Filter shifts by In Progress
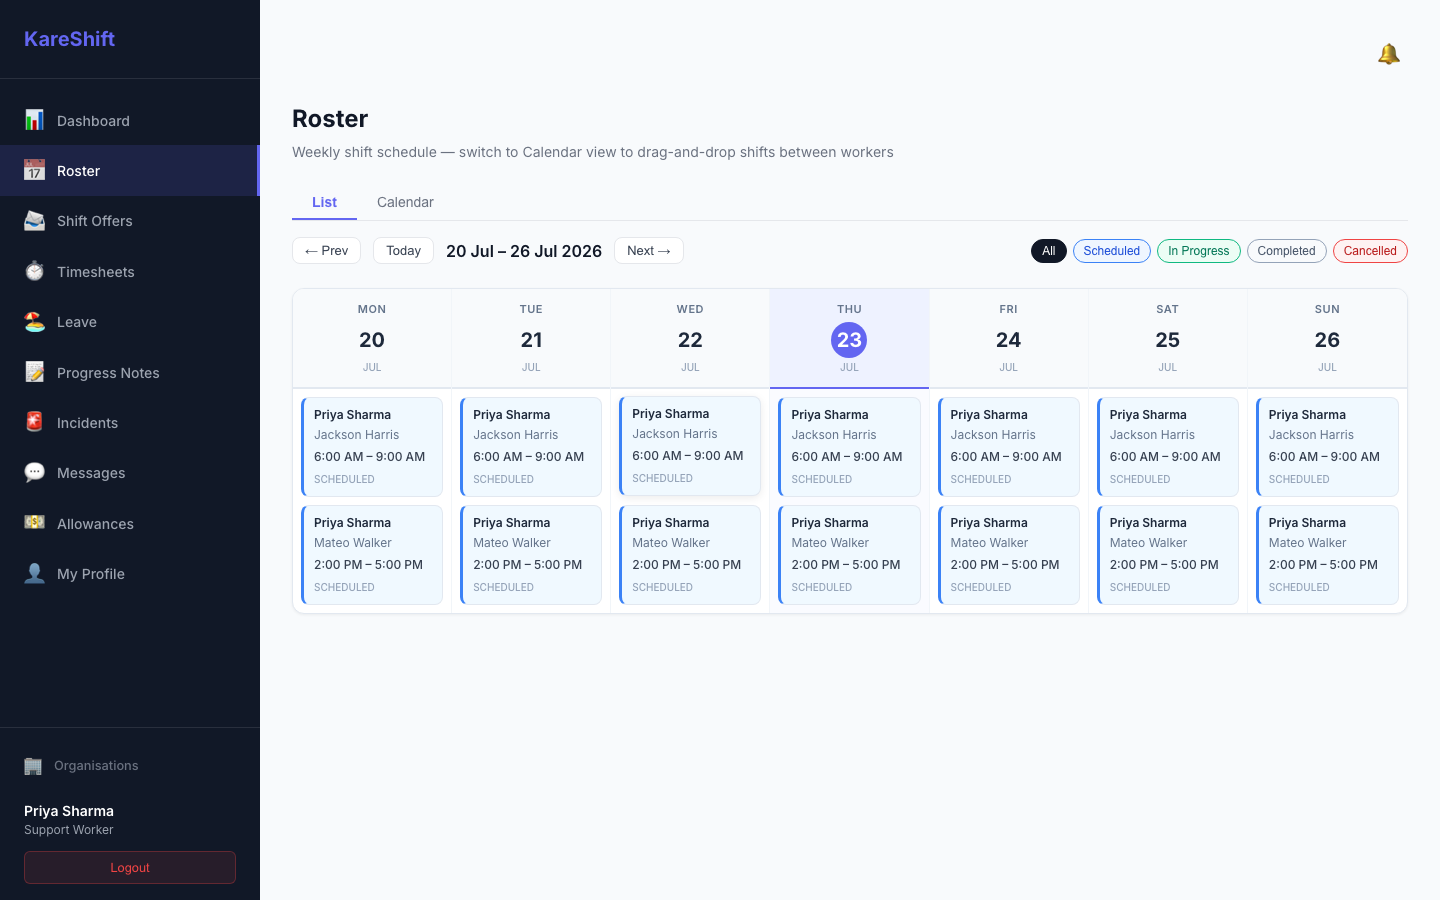1440x900 pixels. coord(1198,251)
